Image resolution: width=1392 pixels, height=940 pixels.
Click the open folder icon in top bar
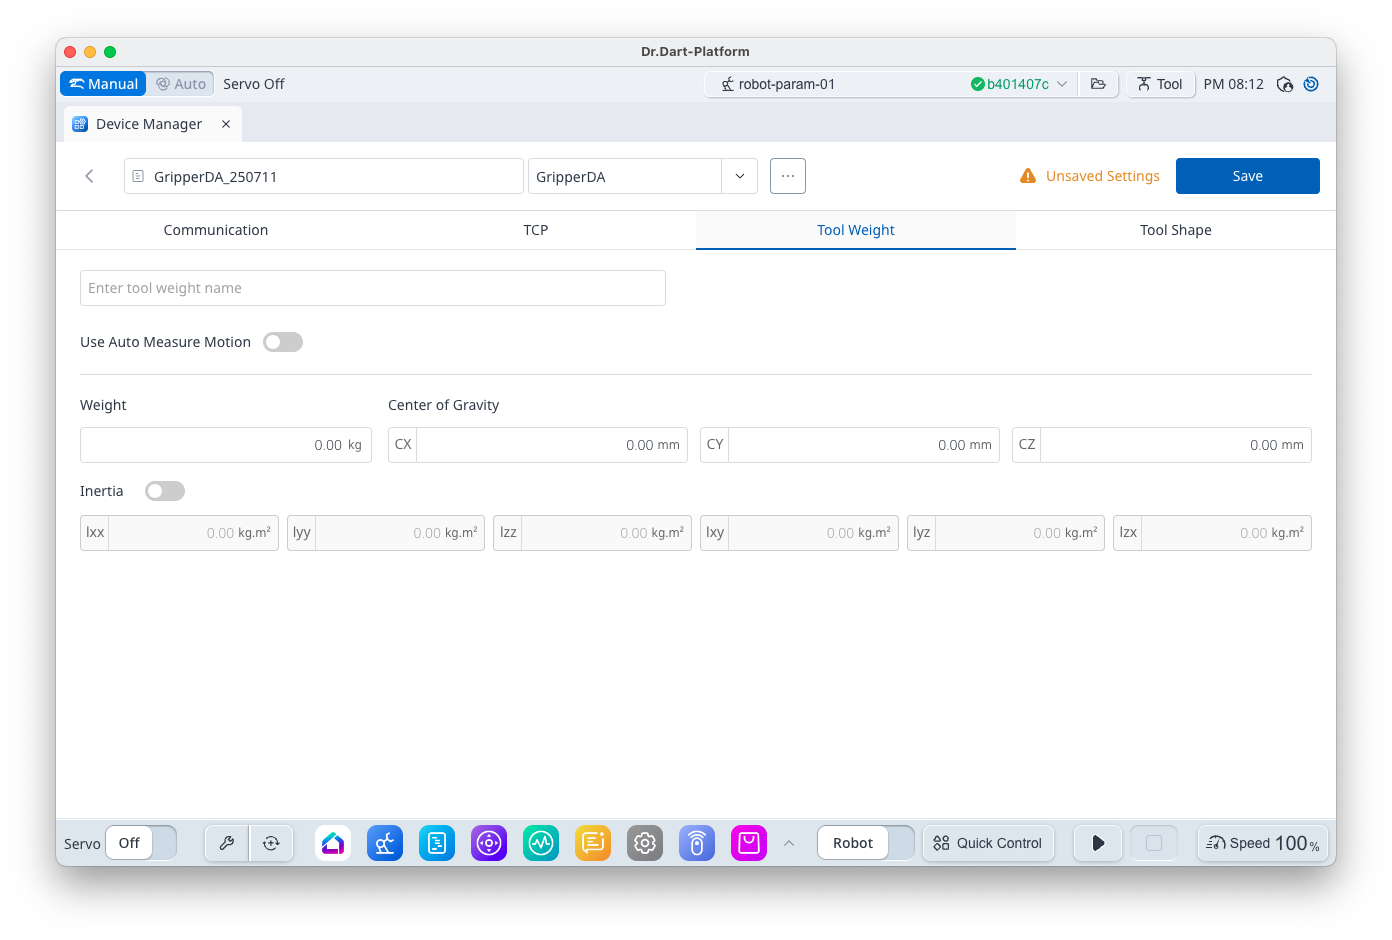coord(1098,84)
